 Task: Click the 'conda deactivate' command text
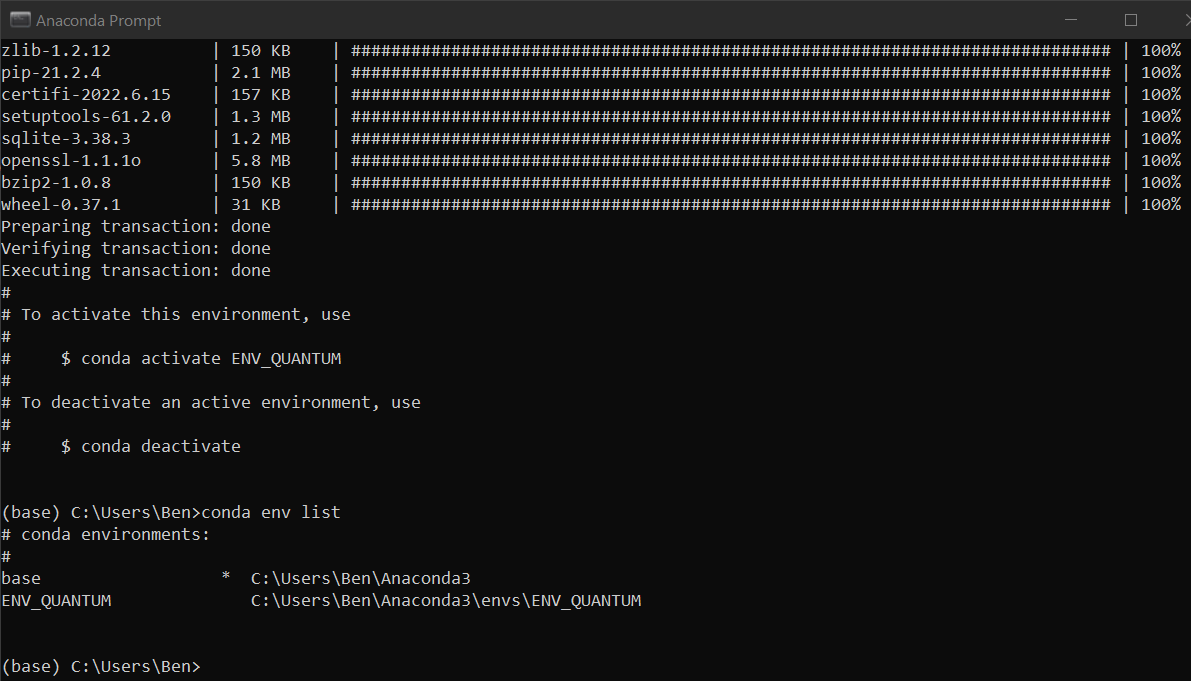click(x=160, y=446)
